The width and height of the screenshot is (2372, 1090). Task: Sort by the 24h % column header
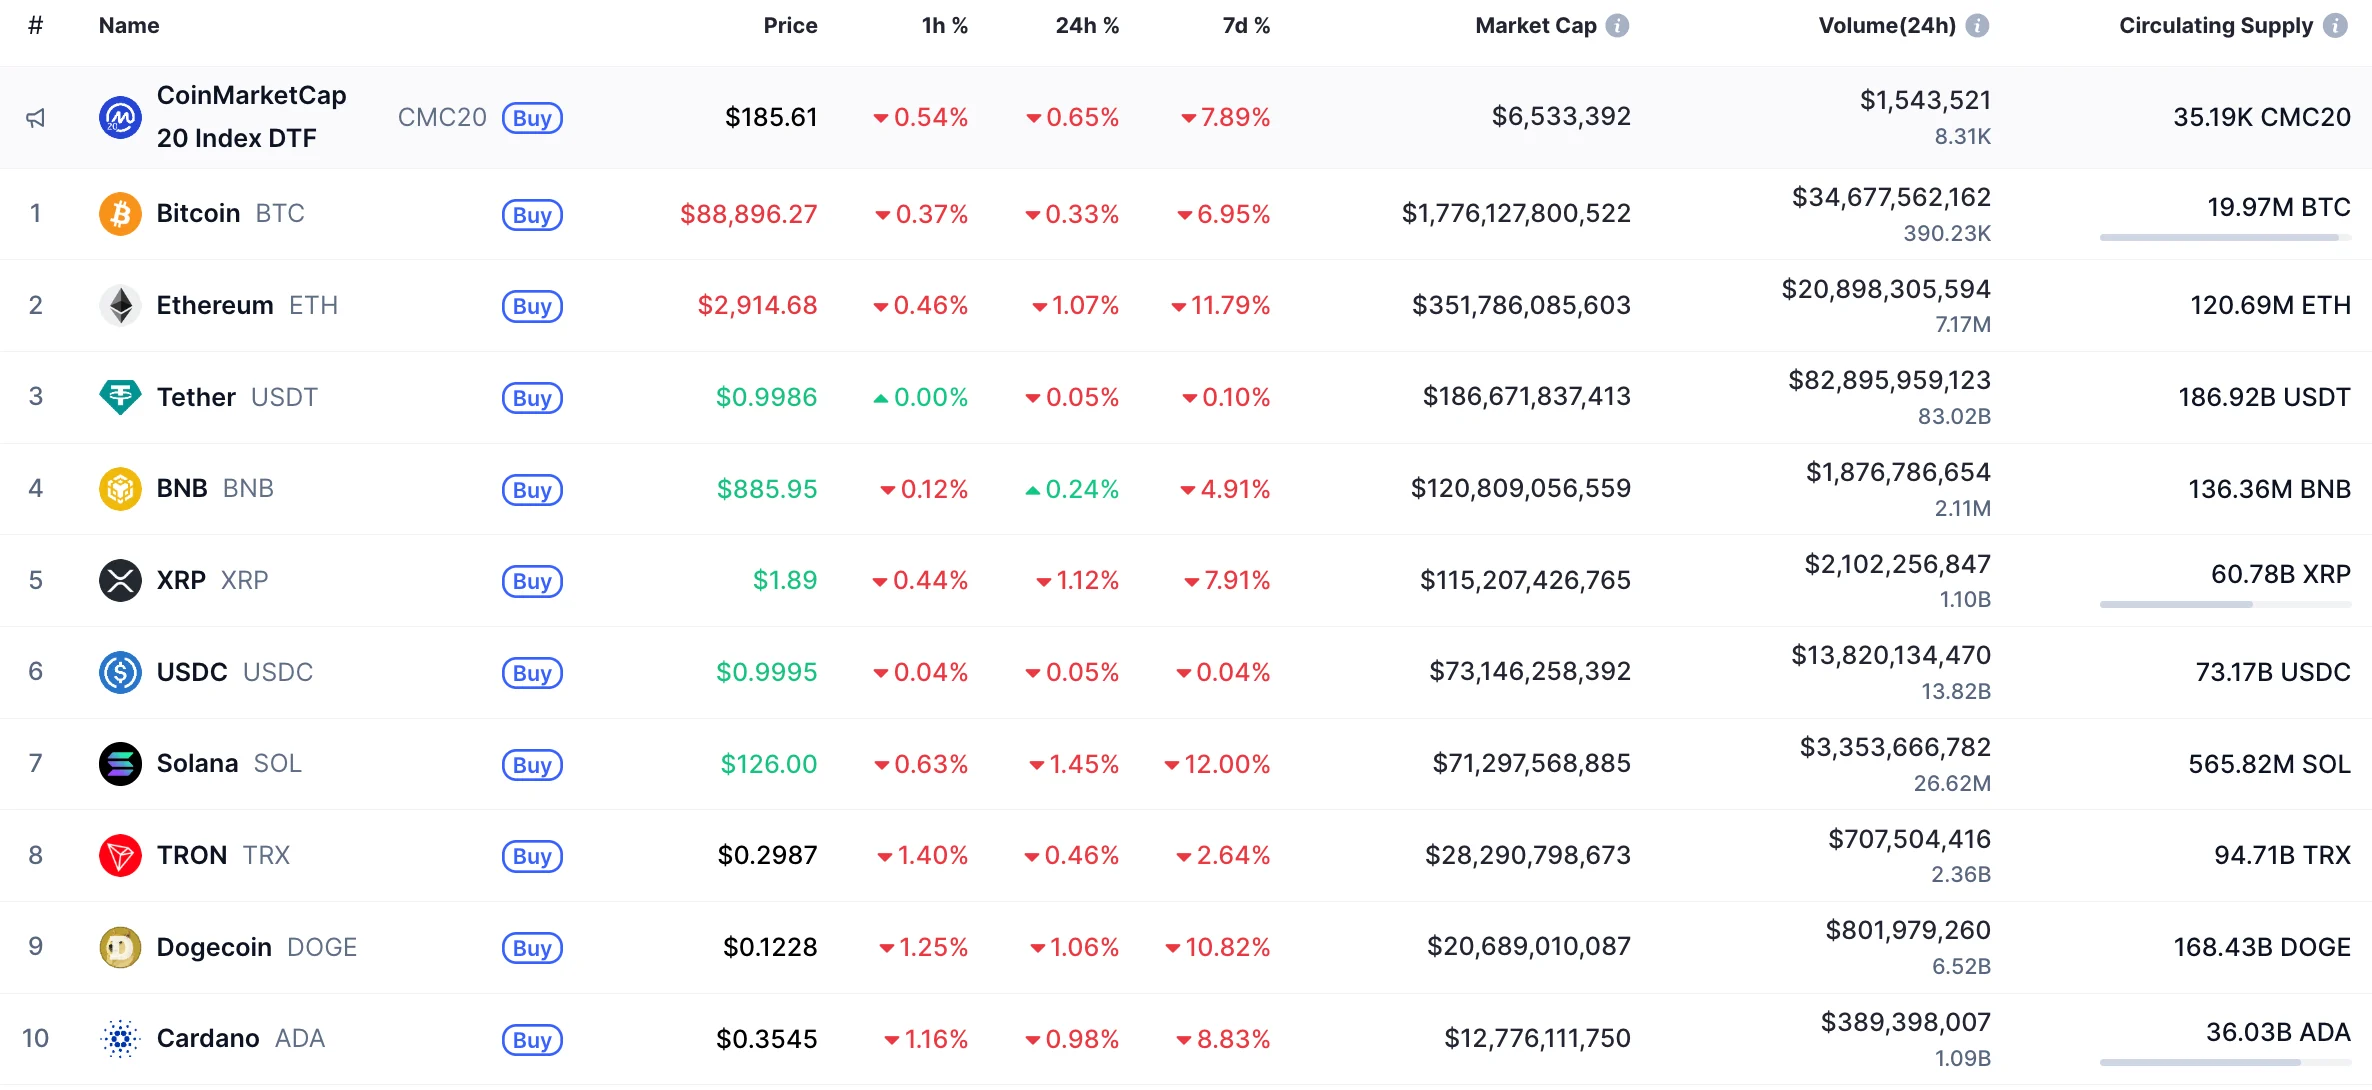(x=1087, y=26)
